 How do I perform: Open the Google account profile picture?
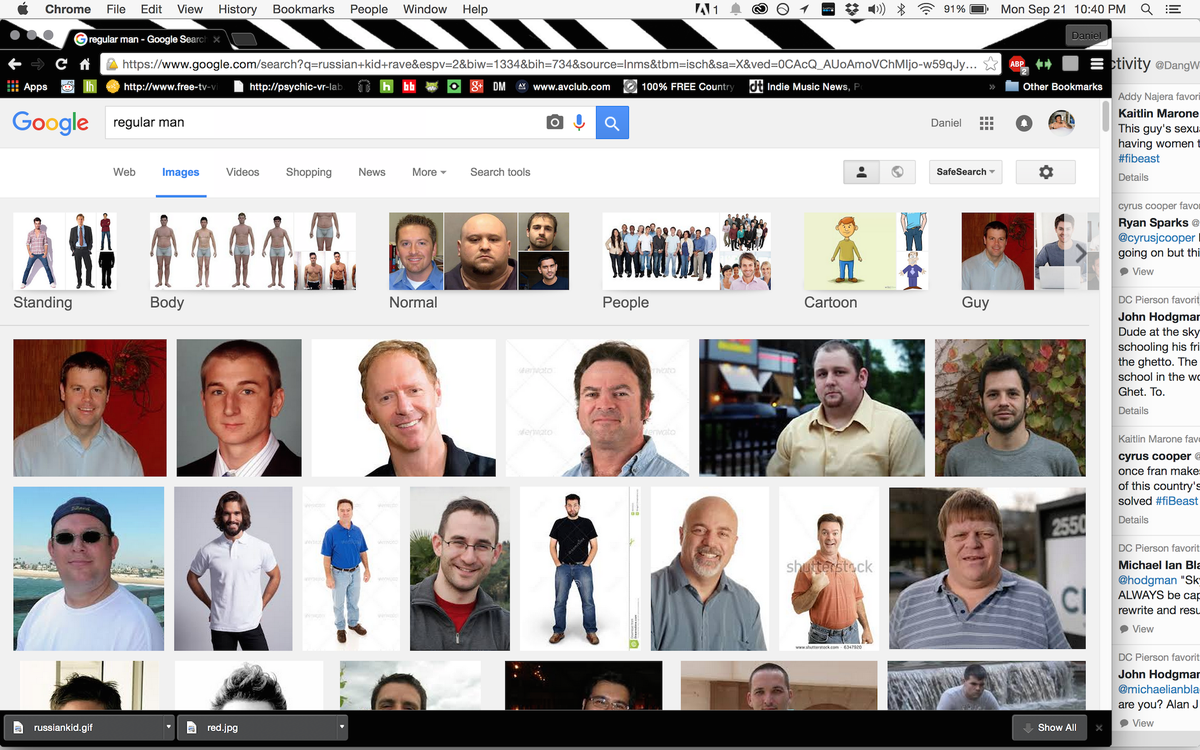tap(1061, 122)
